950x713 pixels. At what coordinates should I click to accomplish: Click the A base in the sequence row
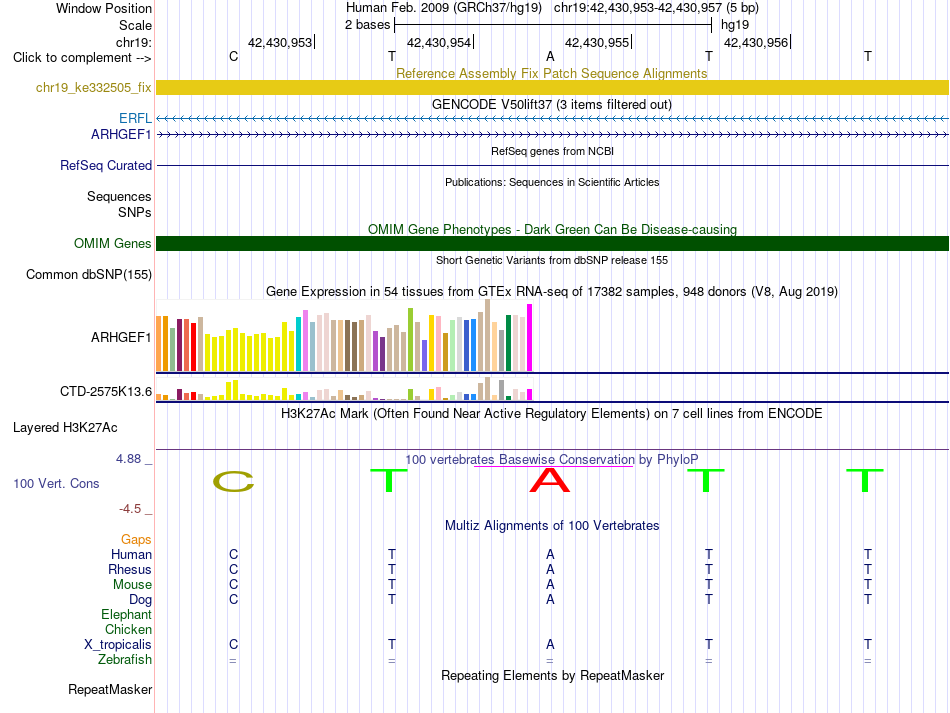point(550,56)
